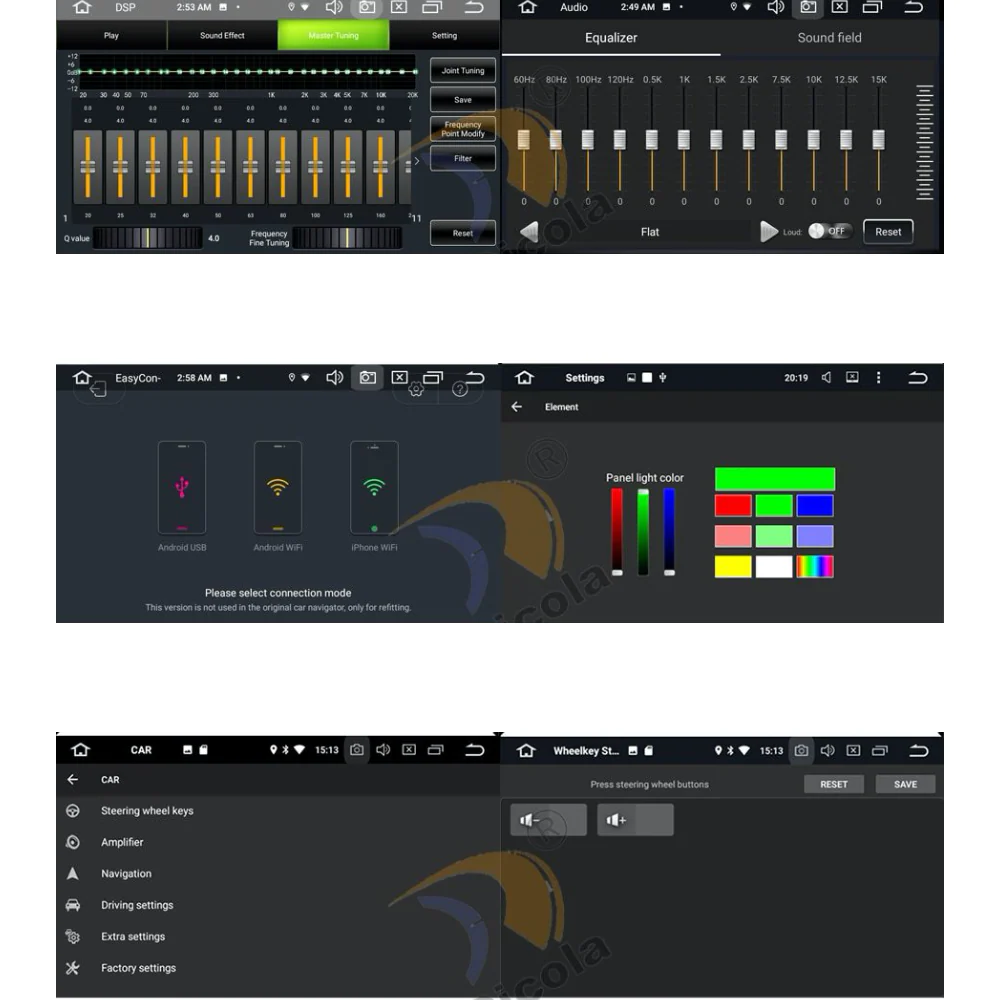Click Save in the DSP panel
This screenshot has width=1000, height=1000.
(463, 100)
